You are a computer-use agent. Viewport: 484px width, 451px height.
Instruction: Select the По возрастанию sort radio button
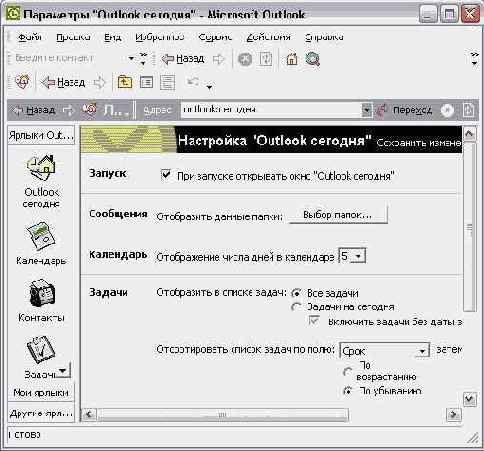[348, 372]
